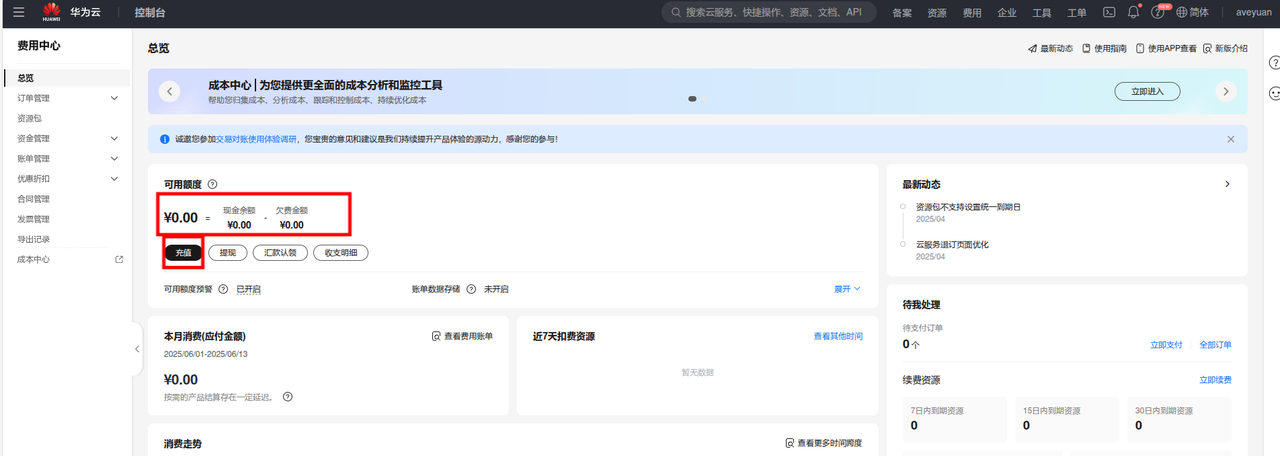The image size is (1280, 456).
Task: Click the search magnifier icon
Action: [676, 13]
